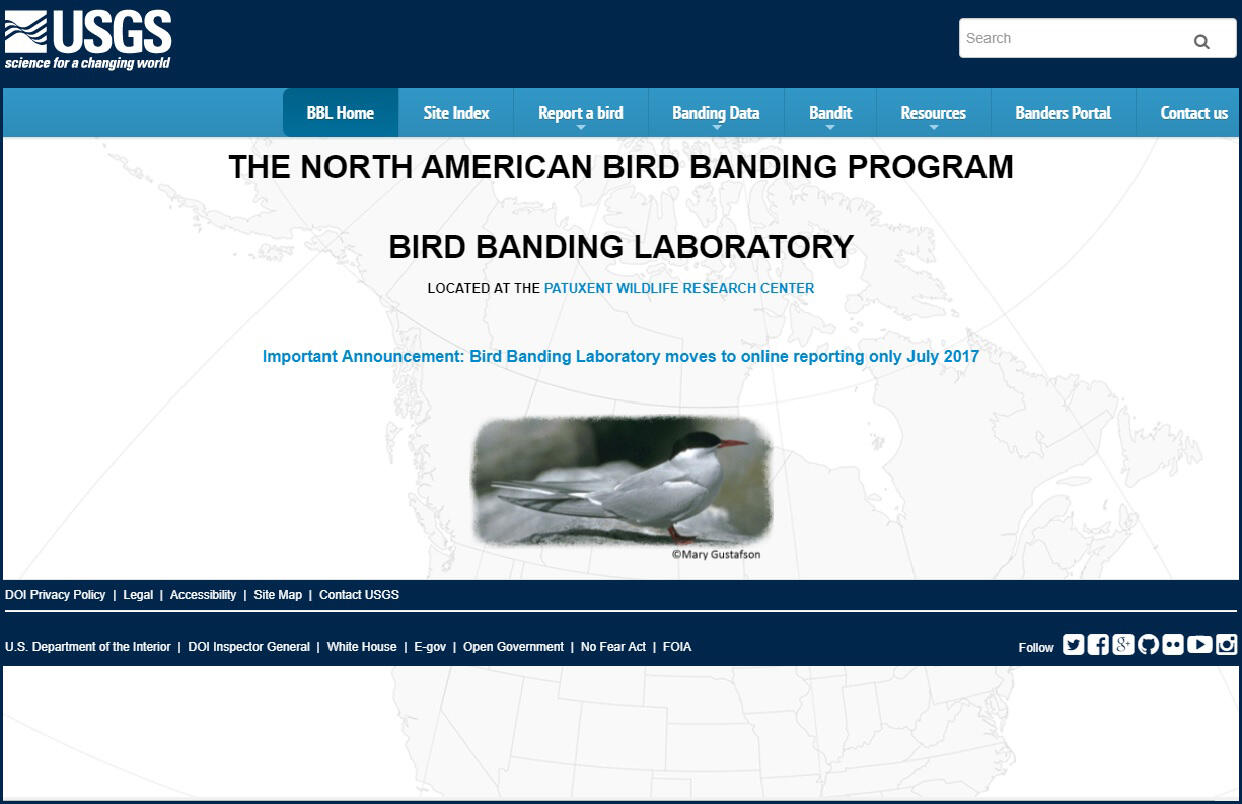The image size is (1242, 804).
Task: Click the Facebook icon in footer
Action: tap(1098, 645)
